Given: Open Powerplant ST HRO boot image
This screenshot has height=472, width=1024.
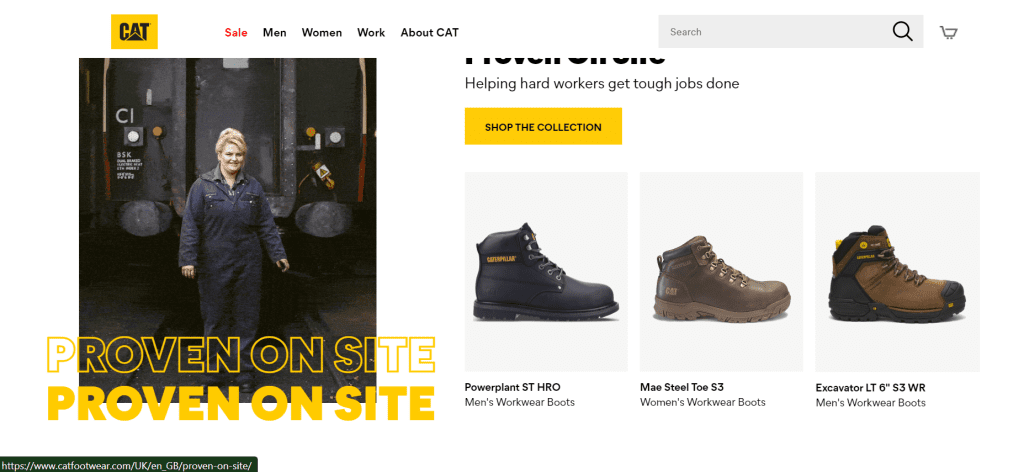Looking at the screenshot, I should click(546, 272).
